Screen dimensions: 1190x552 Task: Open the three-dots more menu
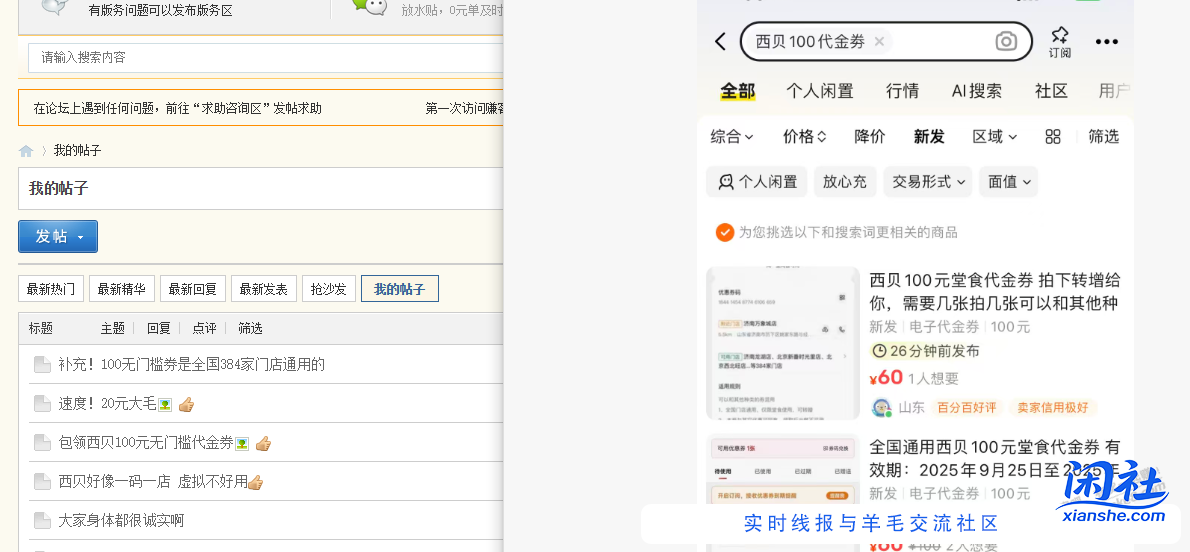pos(1106,42)
